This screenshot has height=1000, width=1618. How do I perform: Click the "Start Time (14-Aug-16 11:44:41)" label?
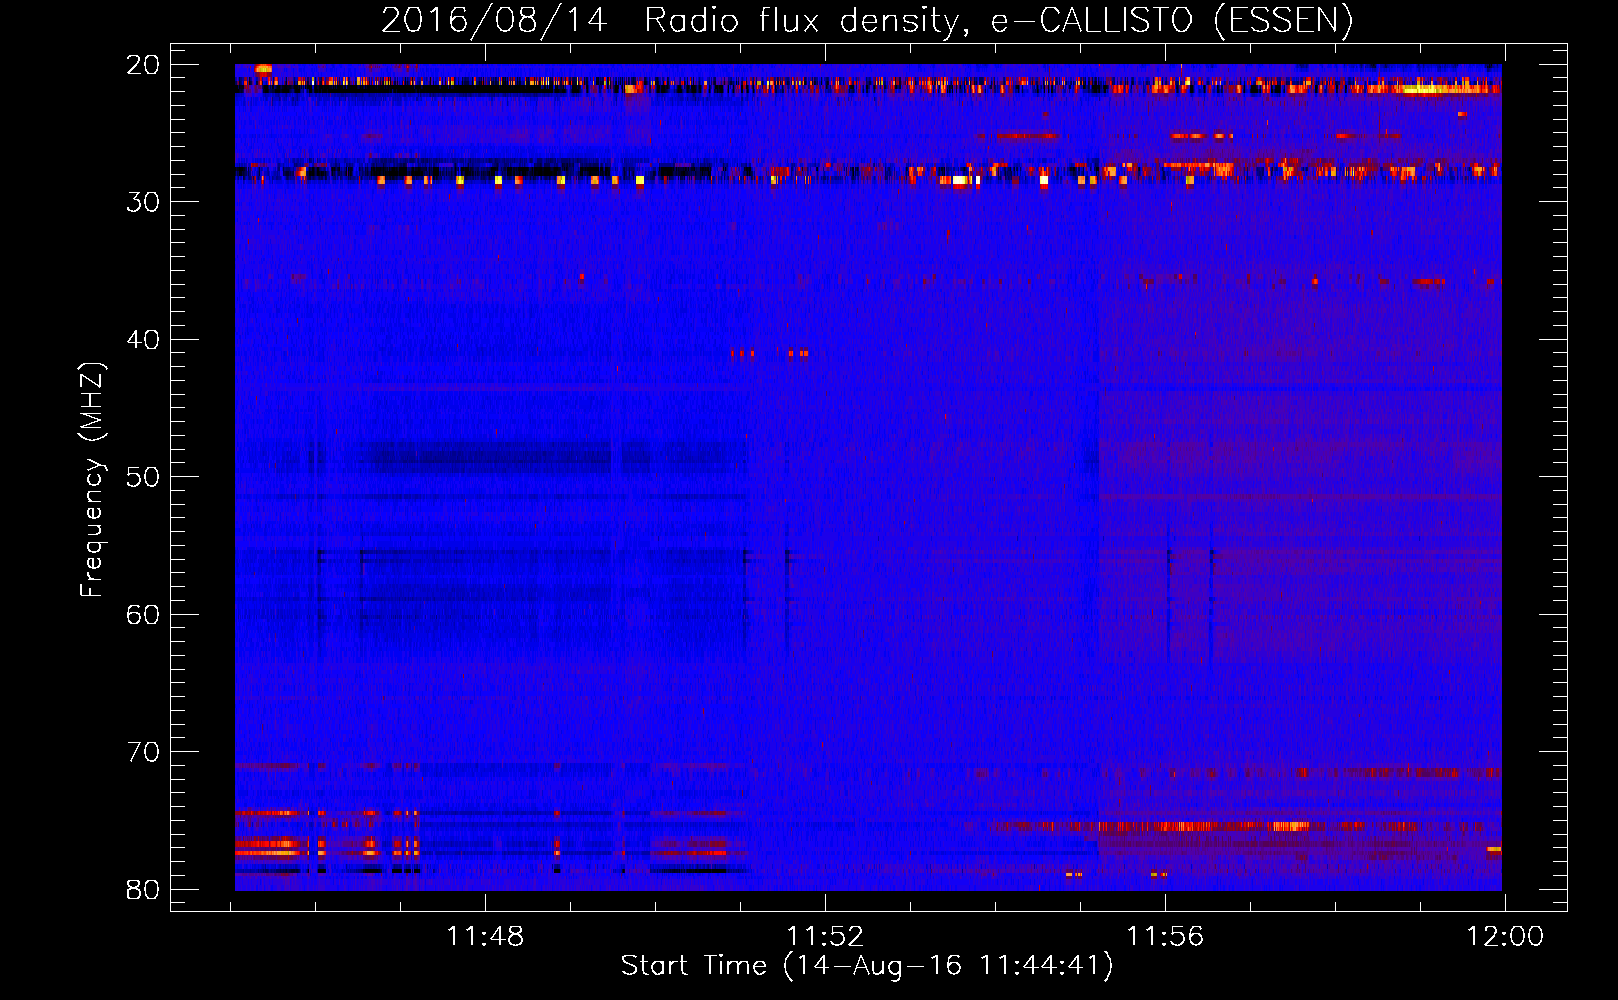[867, 966]
